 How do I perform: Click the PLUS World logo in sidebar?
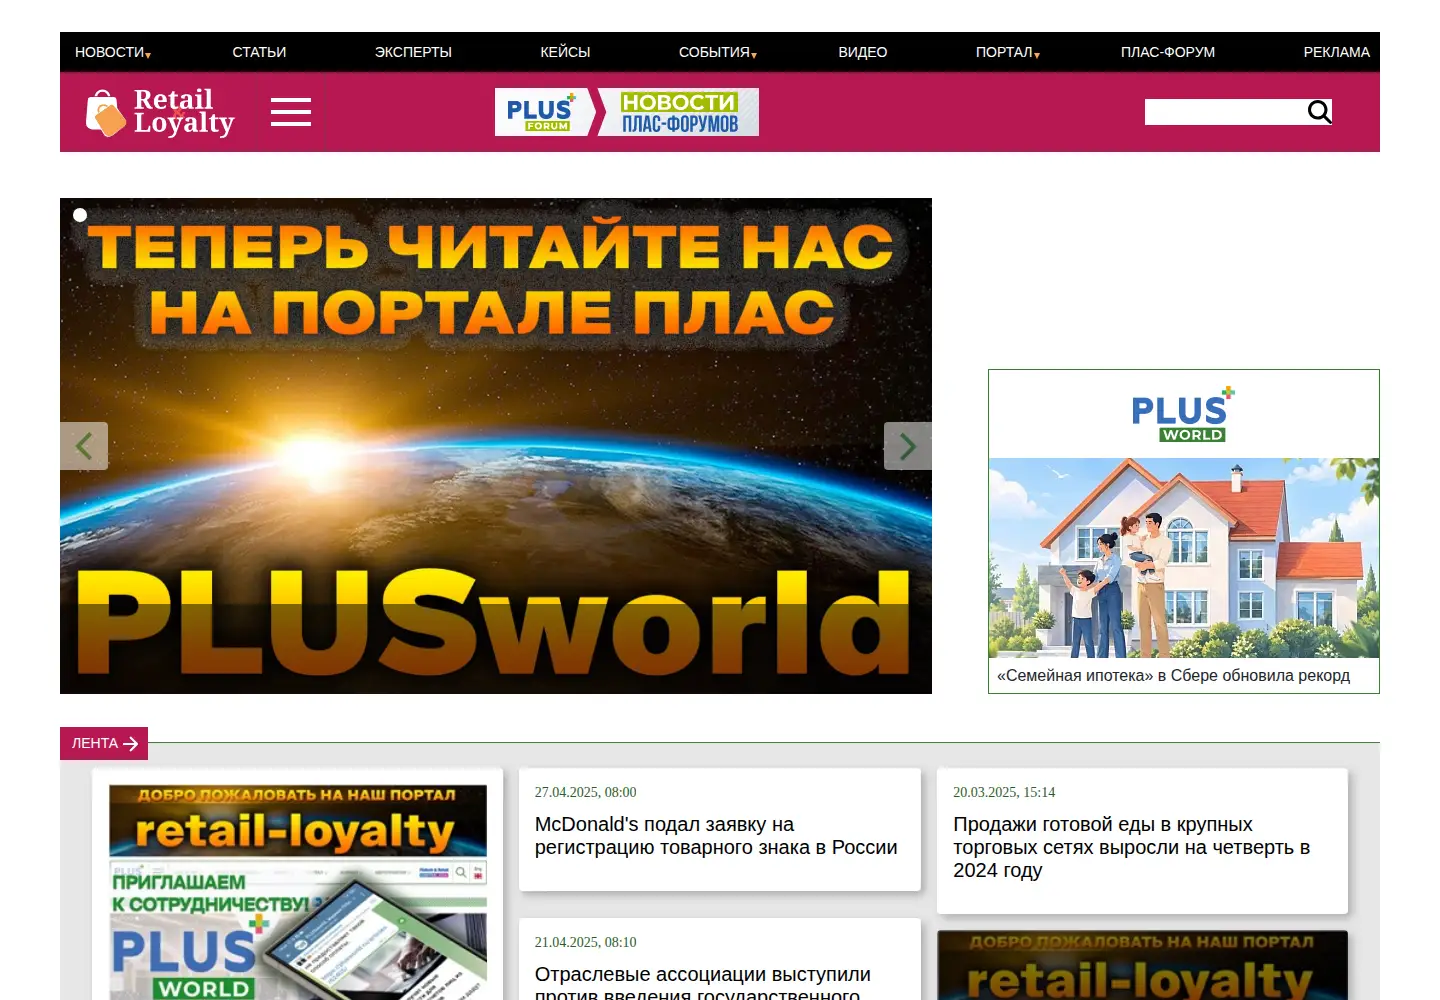coord(1183,414)
